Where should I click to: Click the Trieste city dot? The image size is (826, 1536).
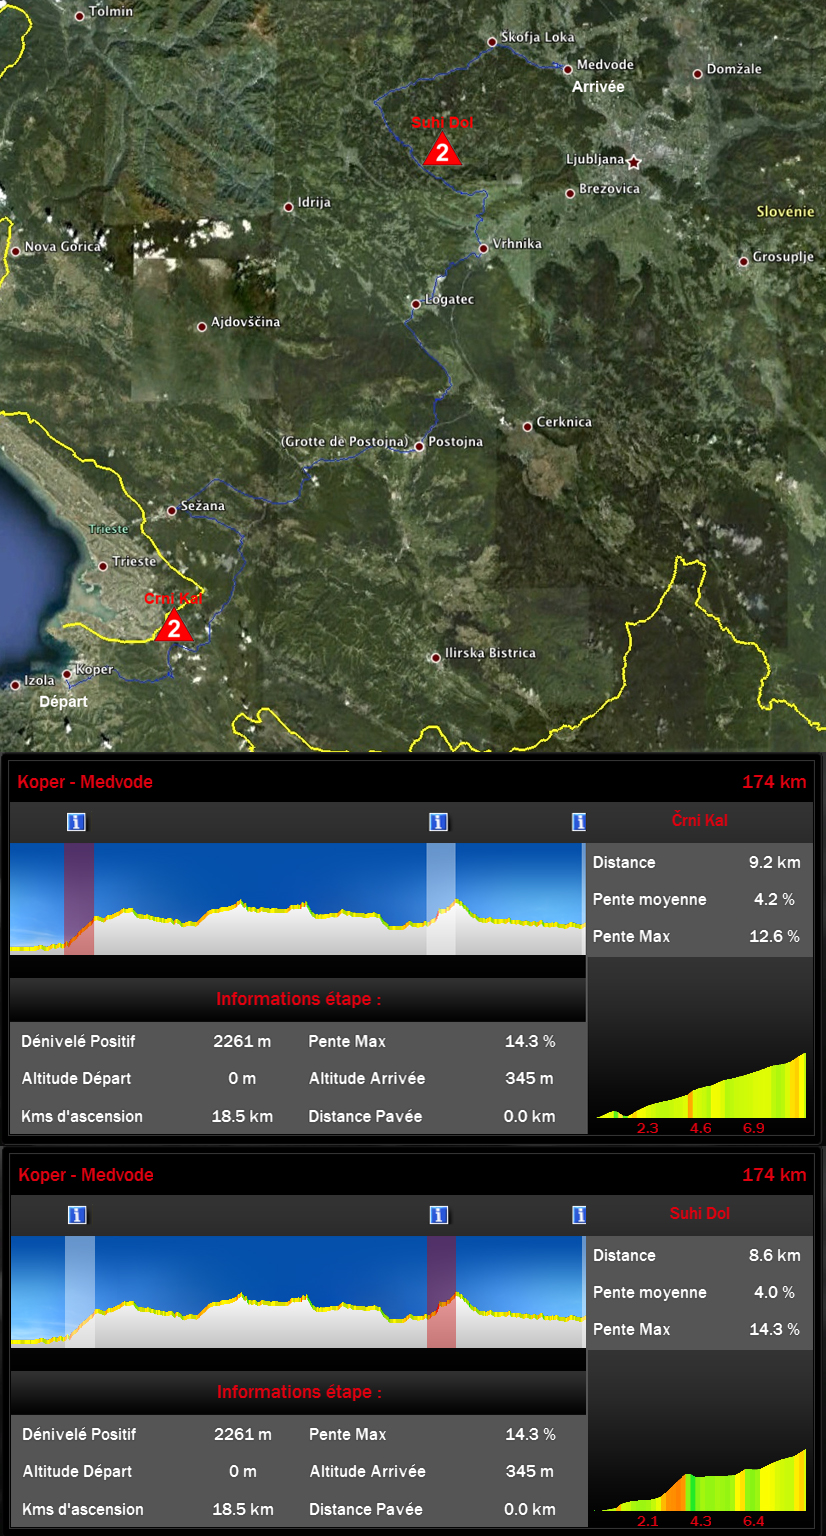click(103, 566)
